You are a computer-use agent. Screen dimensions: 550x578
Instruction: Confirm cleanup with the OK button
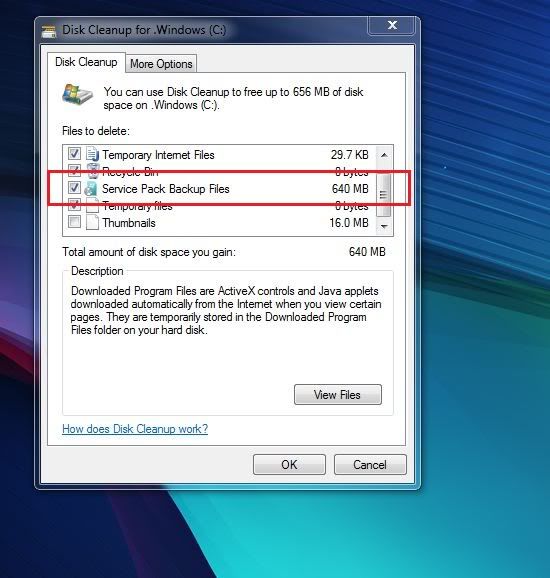point(289,464)
